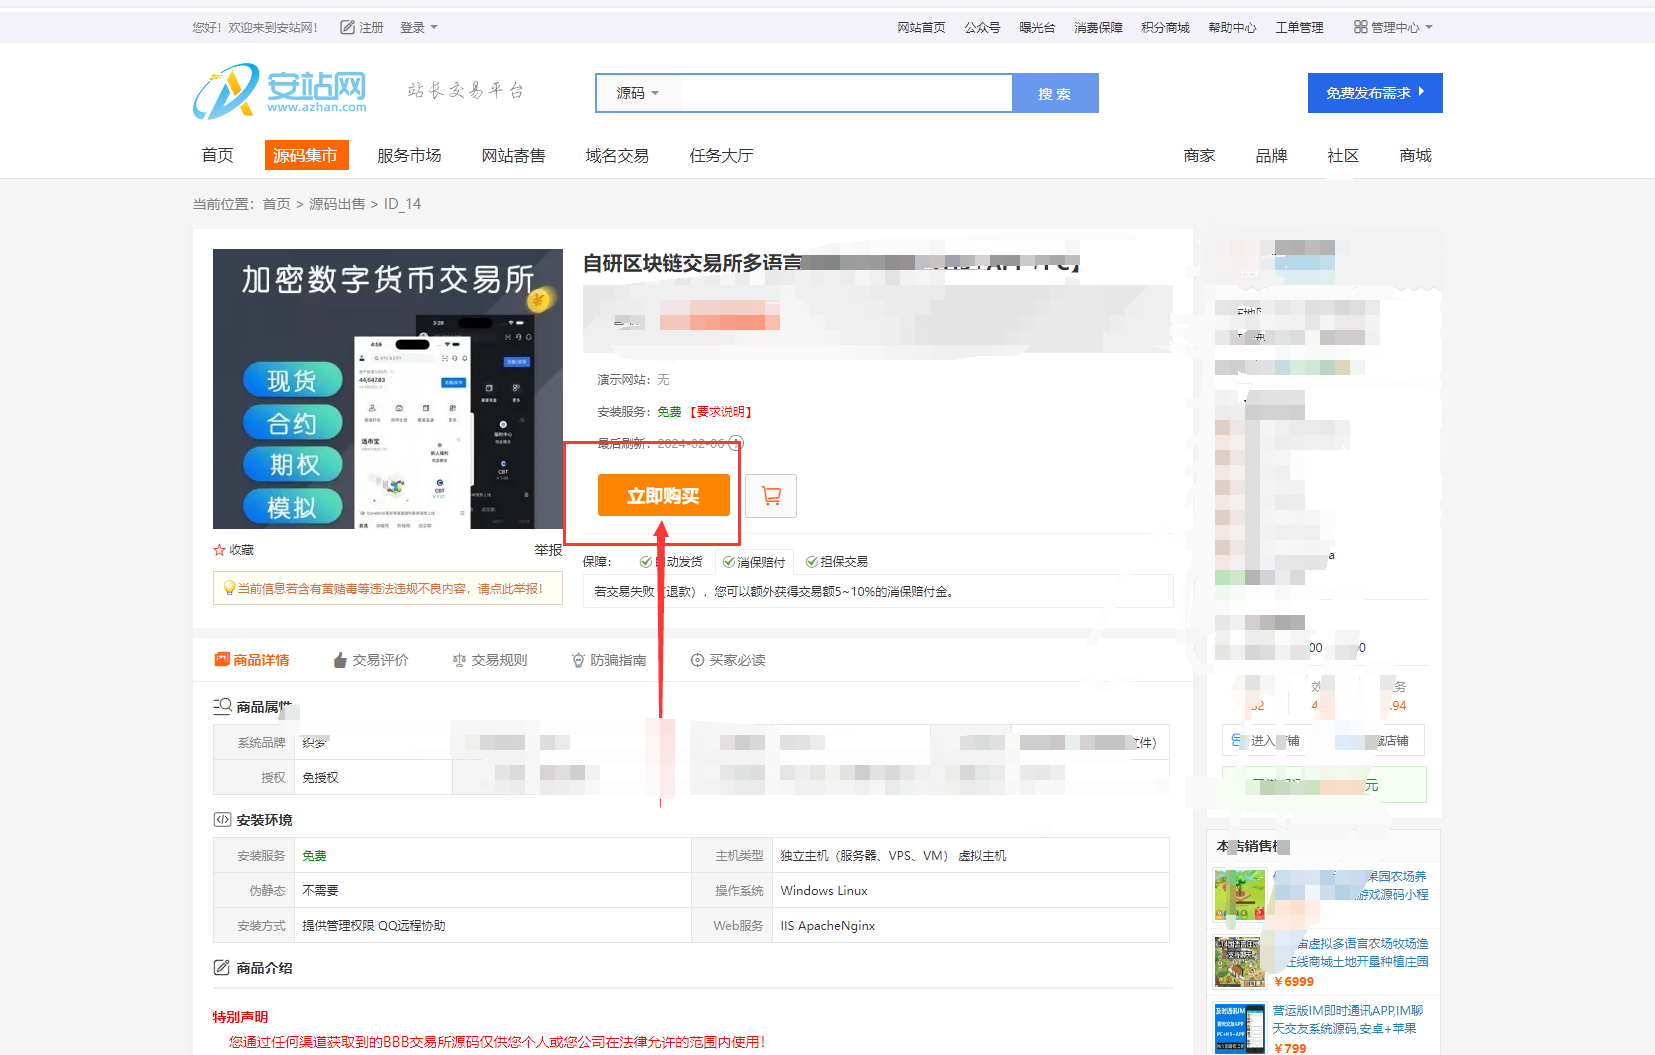Click the 免授权 table cell
Screen dimensions: 1655x1055
(x=373, y=777)
